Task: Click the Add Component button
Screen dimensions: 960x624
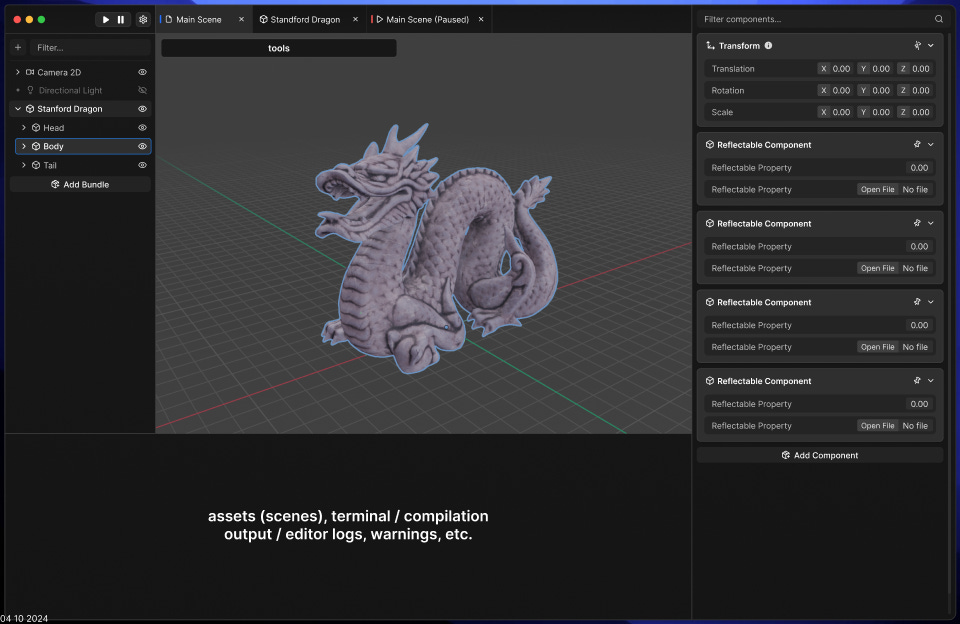Action: (819, 455)
